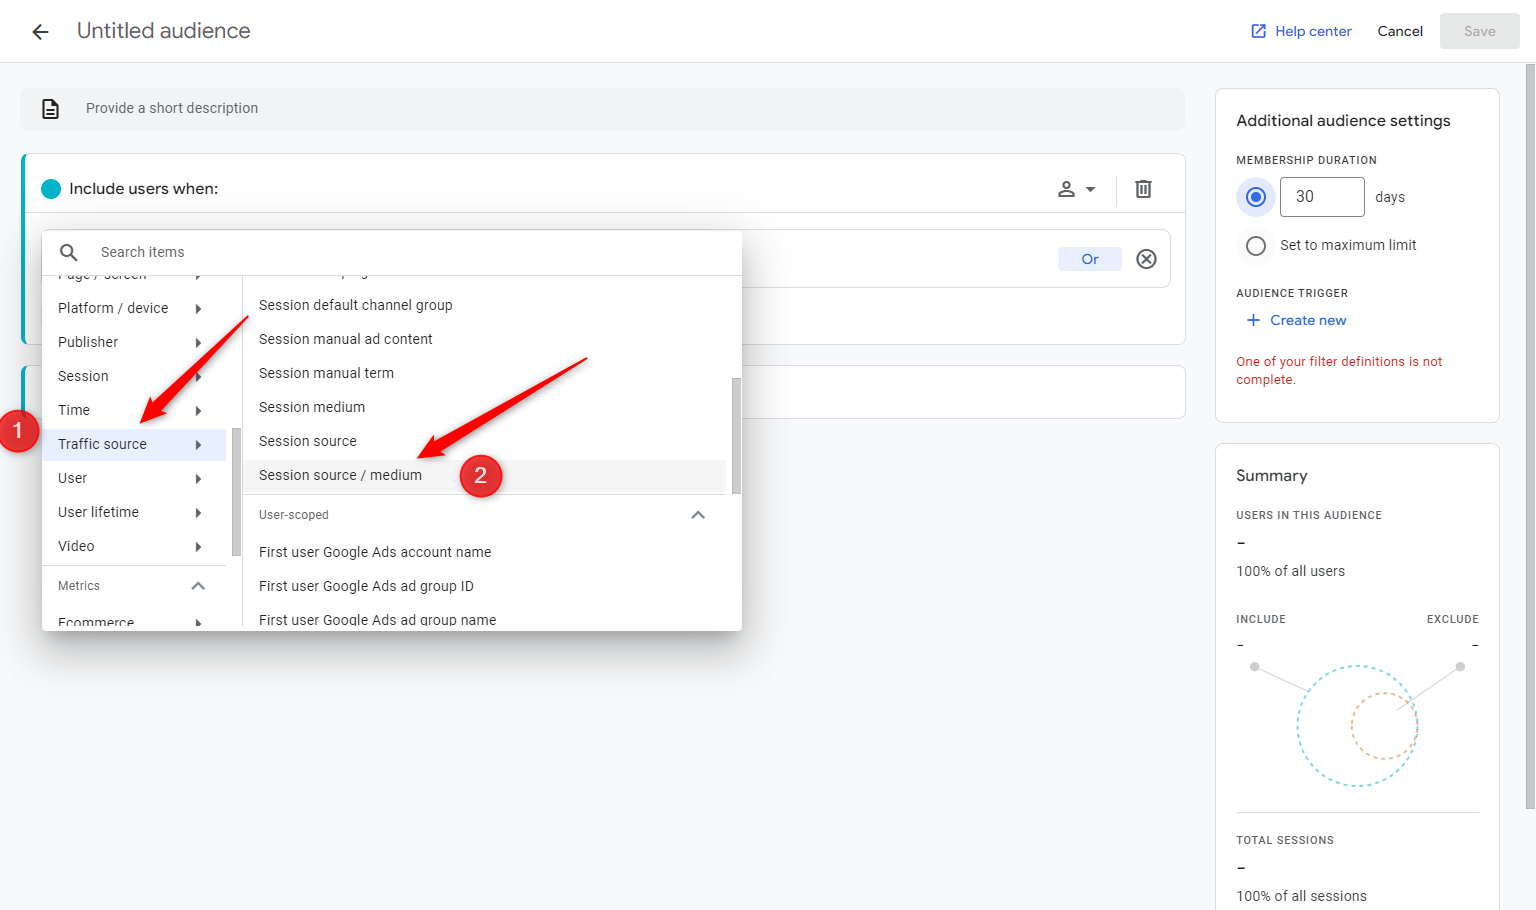The height and width of the screenshot is (910, 1536).
Task: Open the user scope person icon dropdown
Action: coord(1076,189)
